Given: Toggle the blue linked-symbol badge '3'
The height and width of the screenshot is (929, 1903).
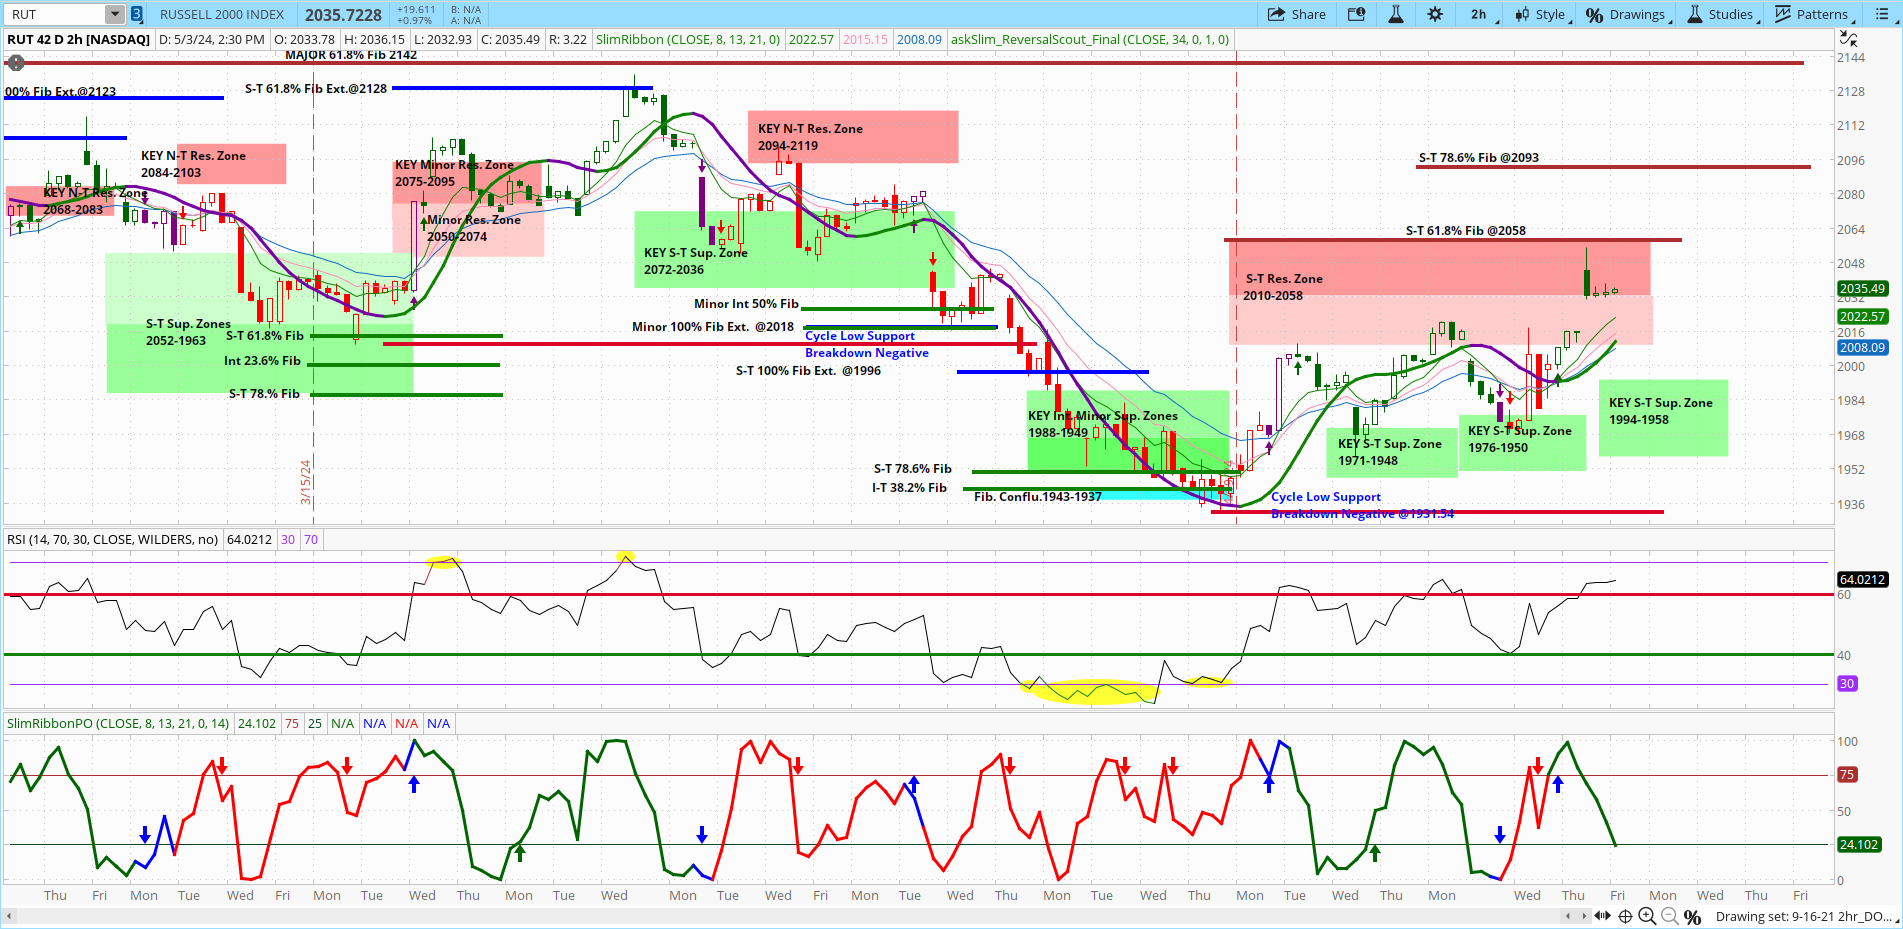Looking at the screenshot, I should 134,14.
